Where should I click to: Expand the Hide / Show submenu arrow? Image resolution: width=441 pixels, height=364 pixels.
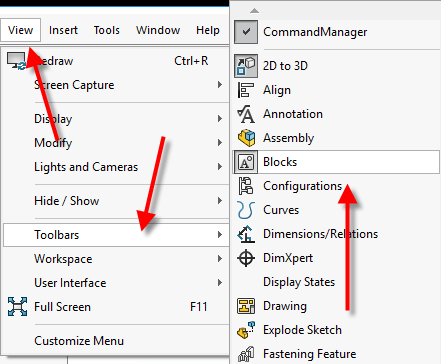[x=220, y=201]
